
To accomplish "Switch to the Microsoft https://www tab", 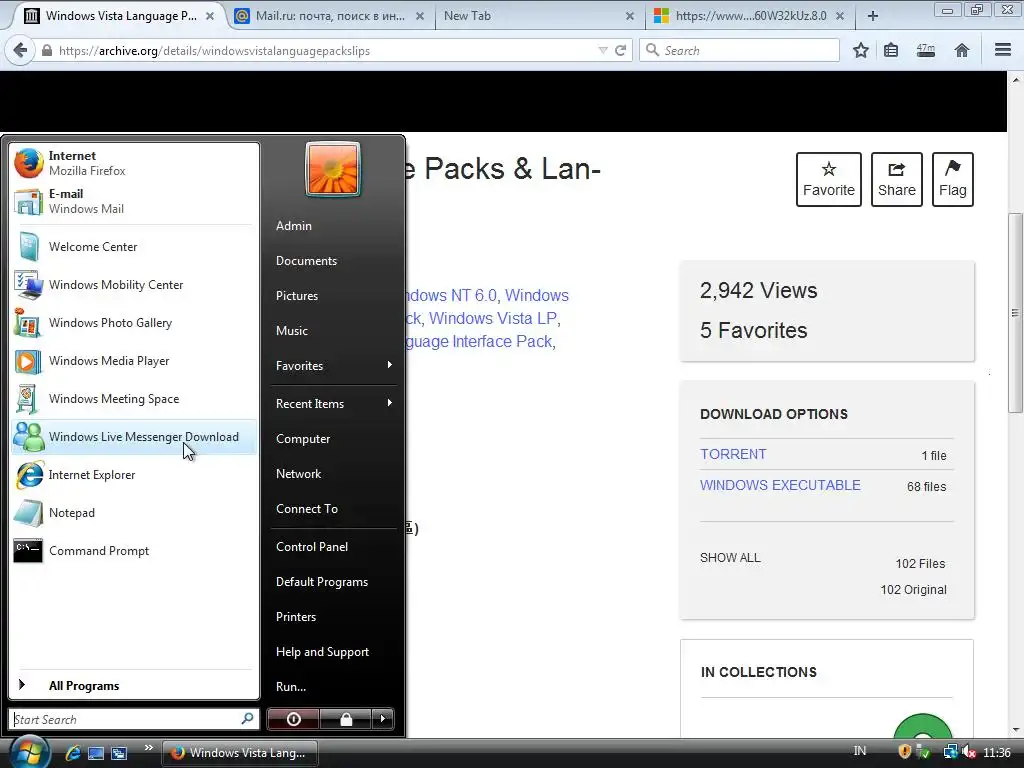I will (750, 16).
